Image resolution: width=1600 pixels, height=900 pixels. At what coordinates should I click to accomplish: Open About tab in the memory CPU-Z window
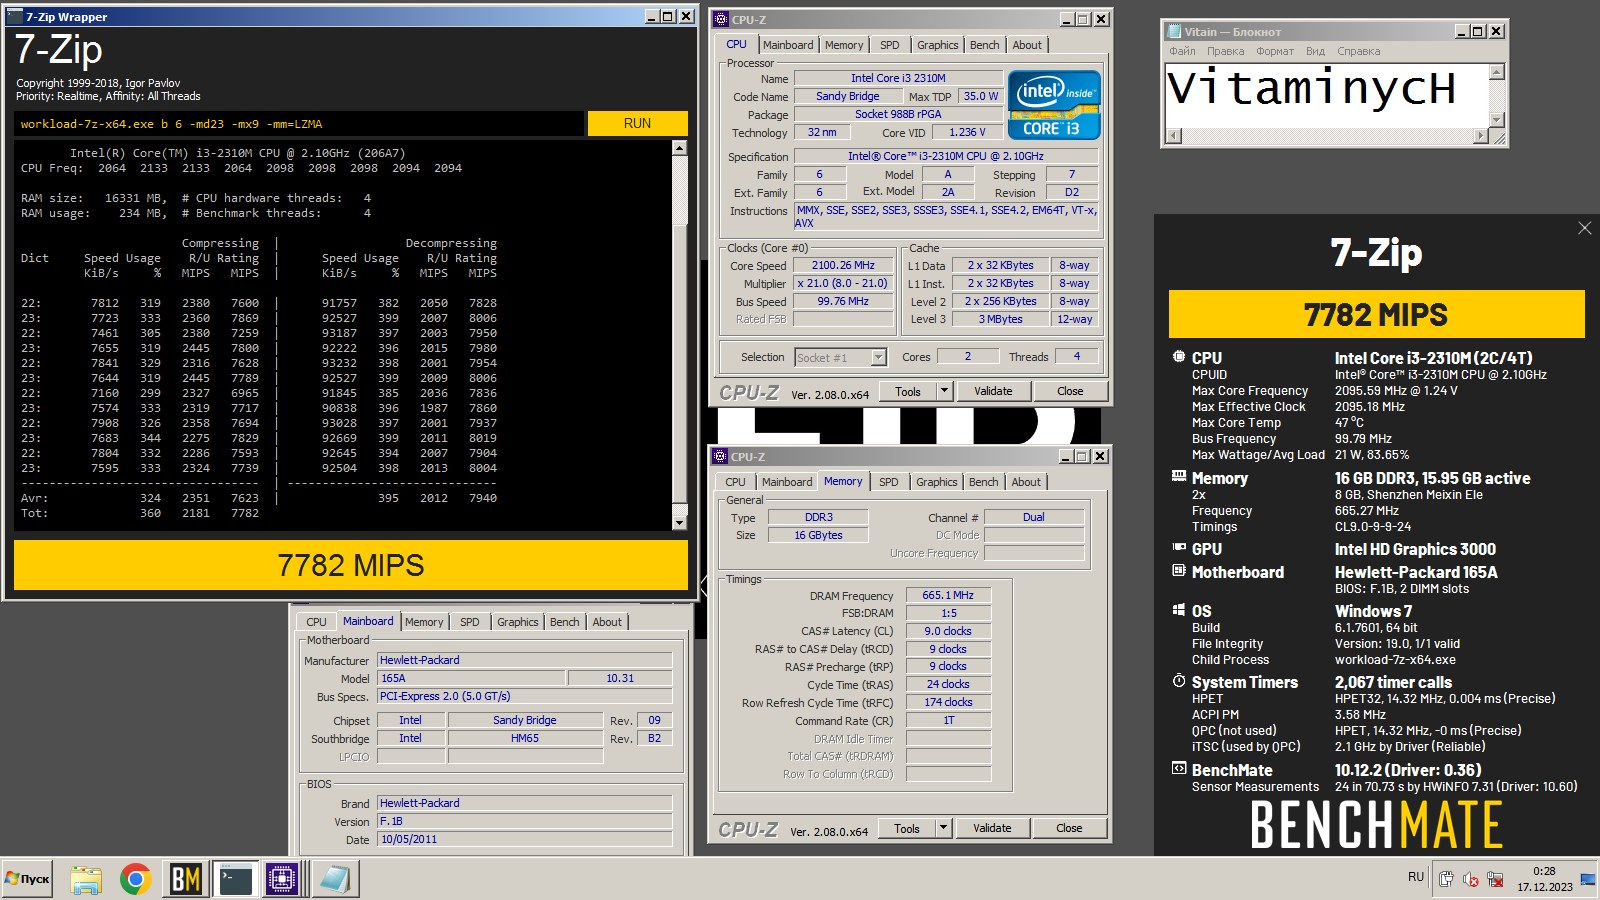[1026, 482]
